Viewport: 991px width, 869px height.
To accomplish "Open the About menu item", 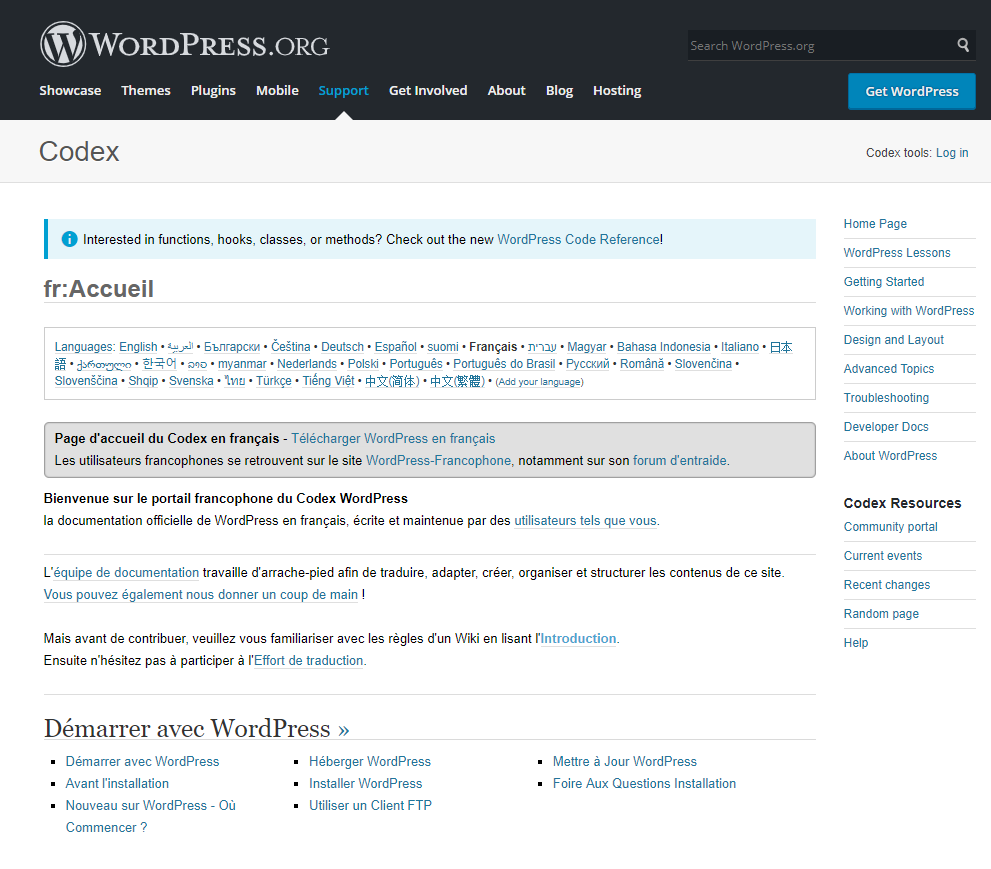I will pyautogui.click(x=506, y=90).
